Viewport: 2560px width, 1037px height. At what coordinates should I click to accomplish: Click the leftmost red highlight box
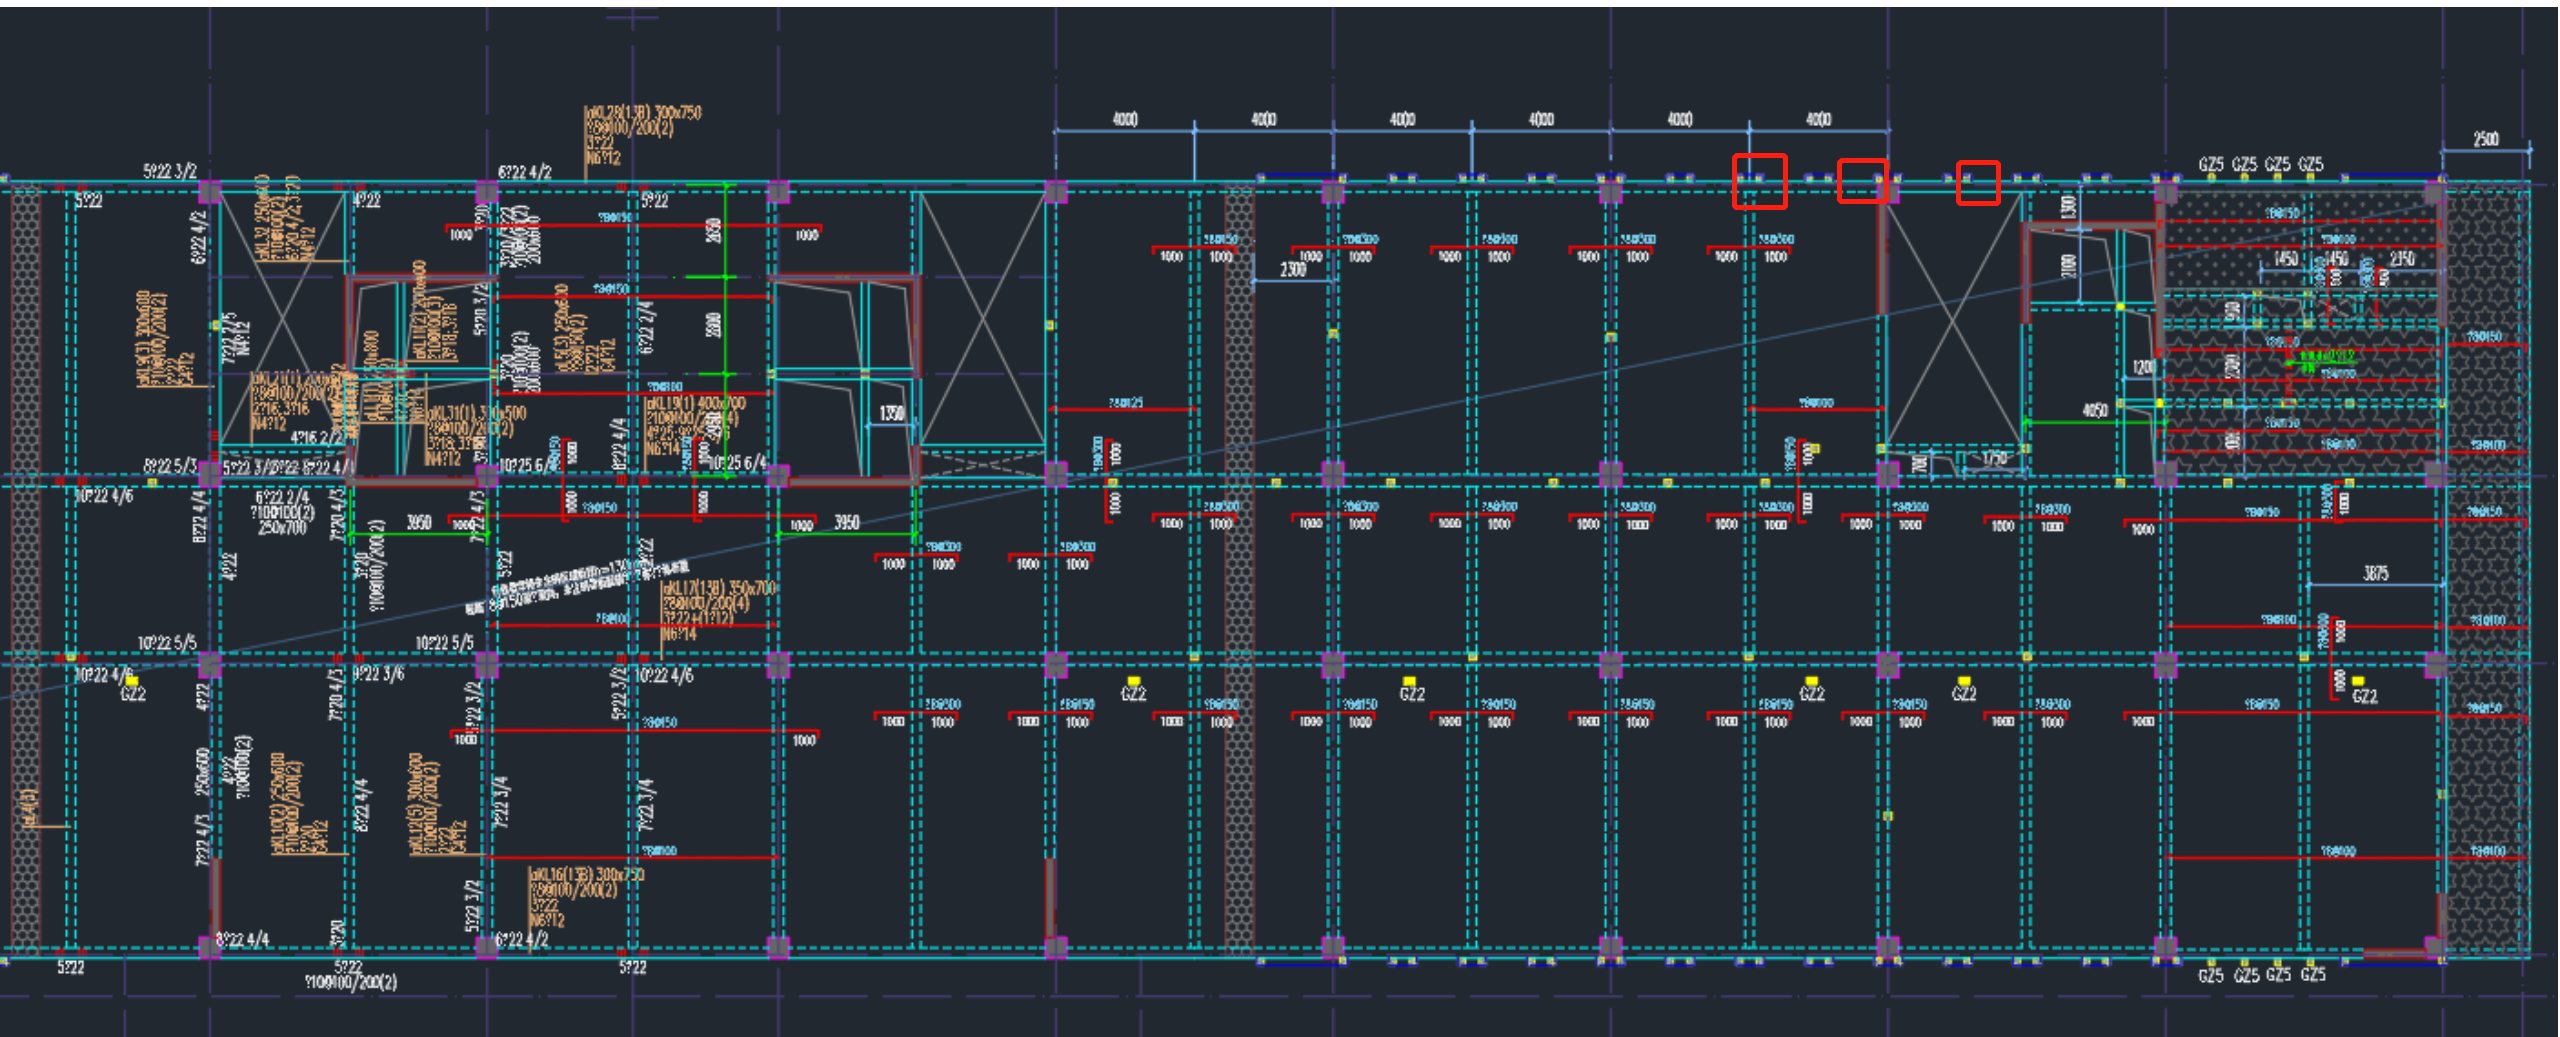tap(1759, 181)
